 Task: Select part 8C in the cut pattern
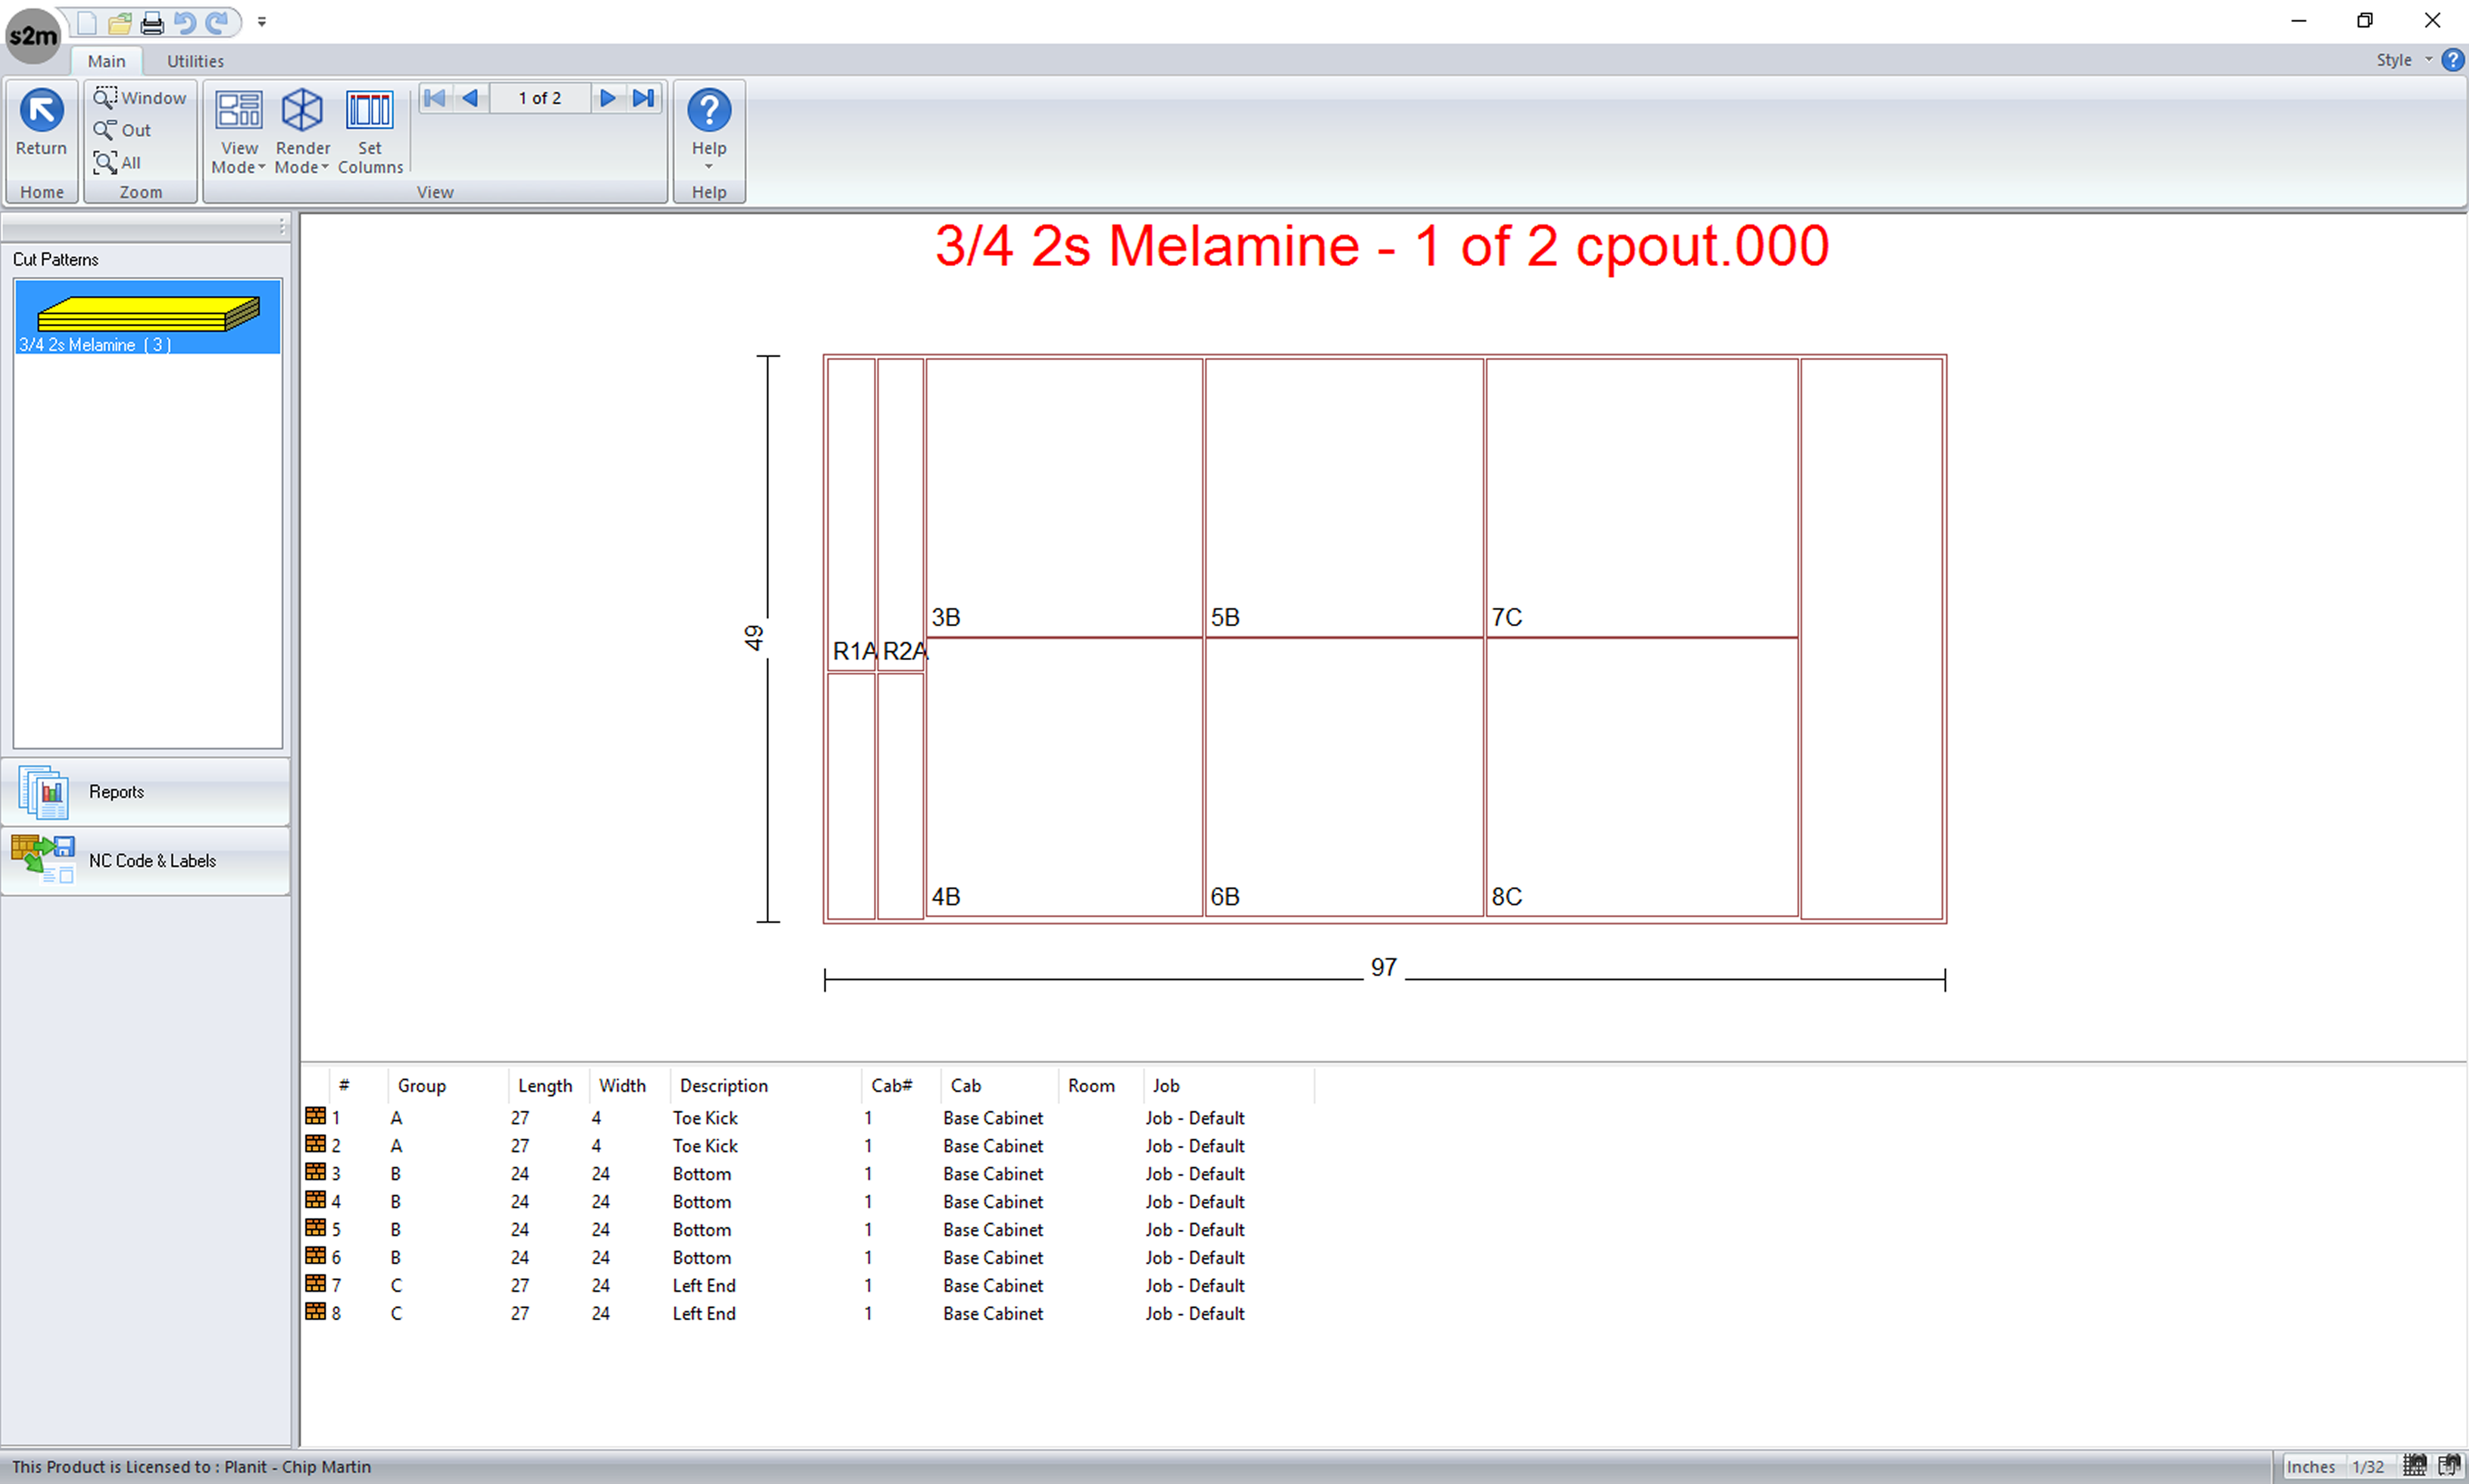pos(1642,777)
